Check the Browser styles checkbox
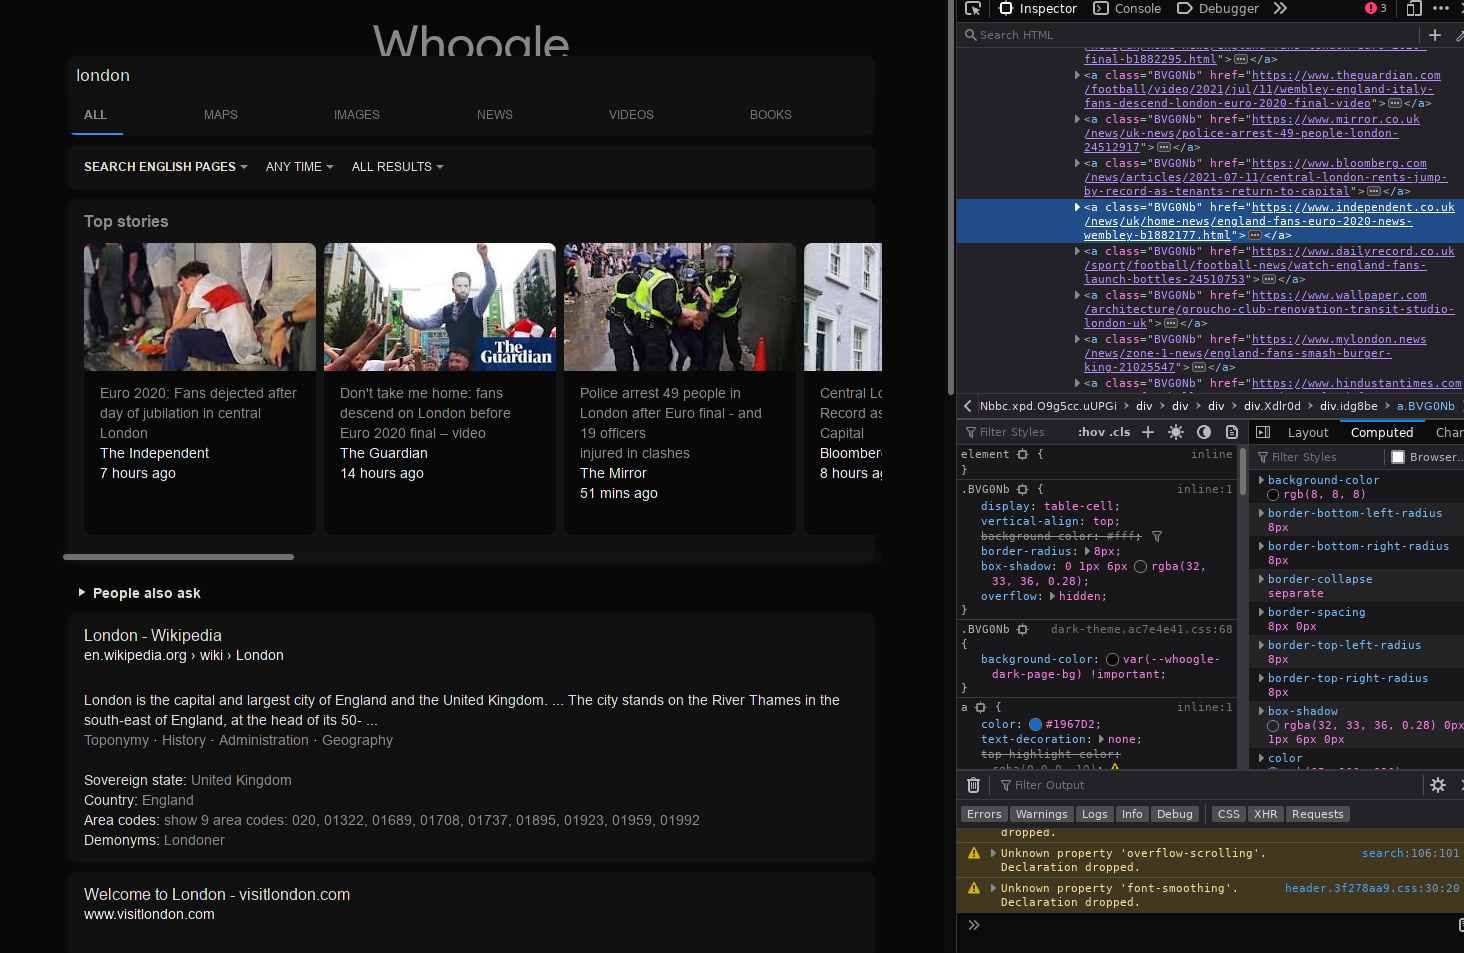Viewport: 1464px width, 953px height. coord(1398,457)
